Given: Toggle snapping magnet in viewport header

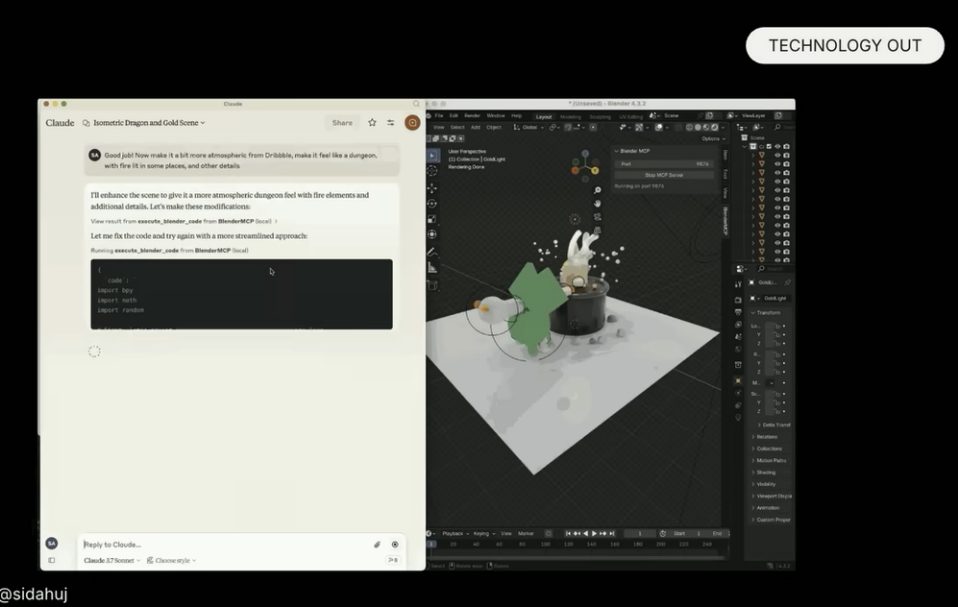Looking at the screenshot, I should click(568, 128).
